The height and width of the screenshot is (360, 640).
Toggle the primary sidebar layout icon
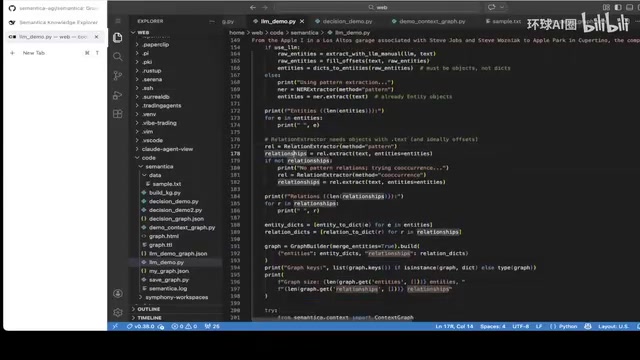(618, 7)
